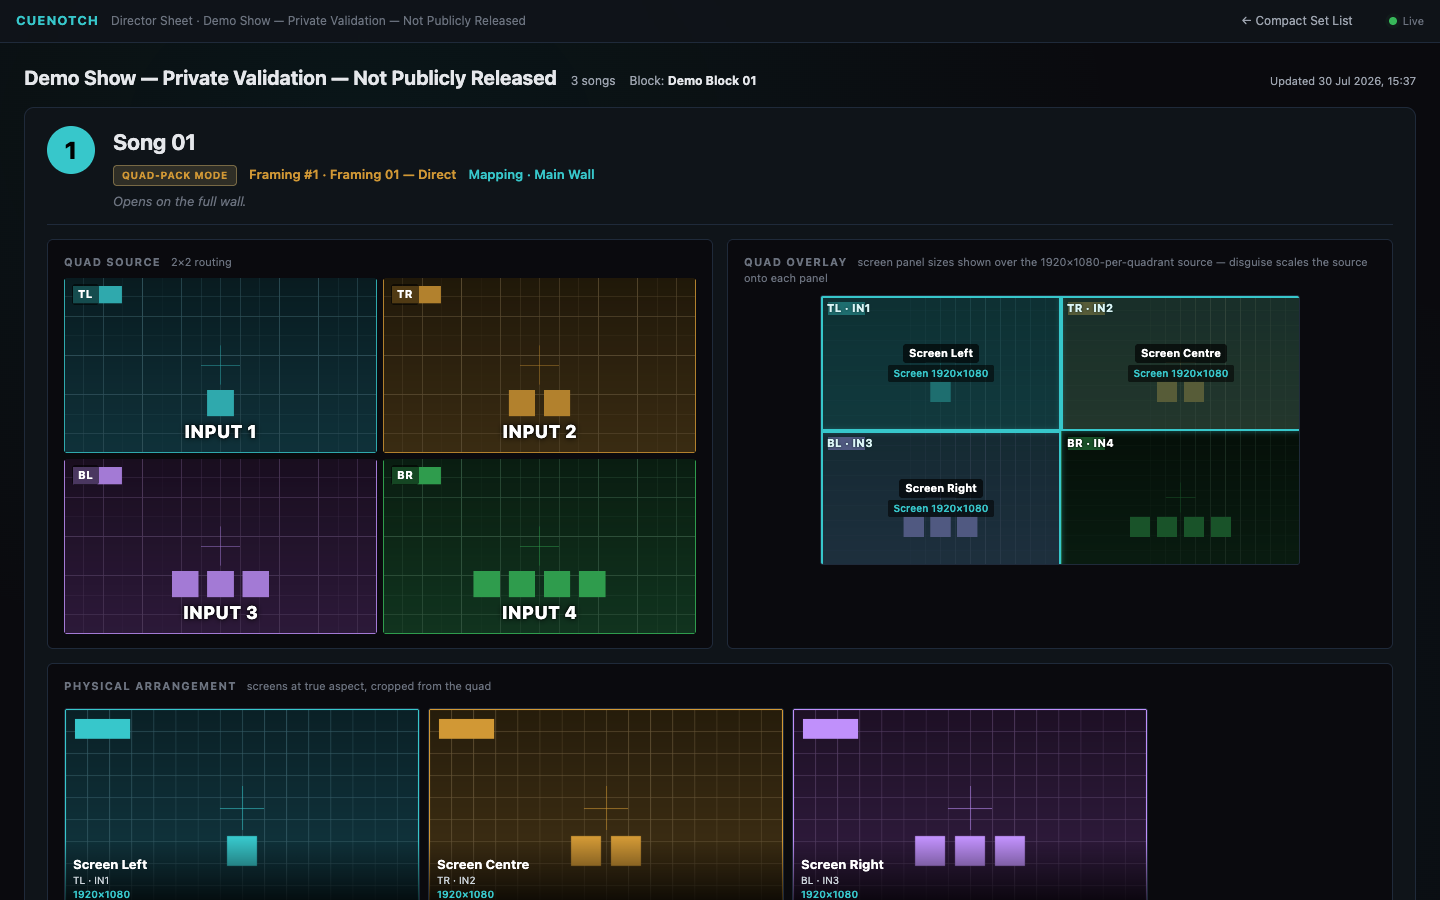Click the QUAD-PACK MODE badge
Viewport: 1440px width, 900px height.
(x=175, y=175)
